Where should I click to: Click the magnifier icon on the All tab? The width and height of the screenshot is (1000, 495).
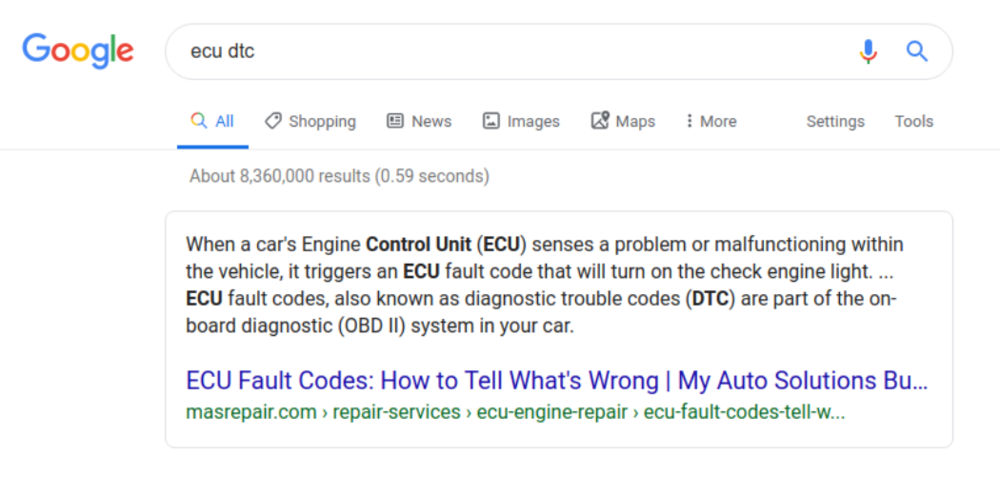point(199,121)
